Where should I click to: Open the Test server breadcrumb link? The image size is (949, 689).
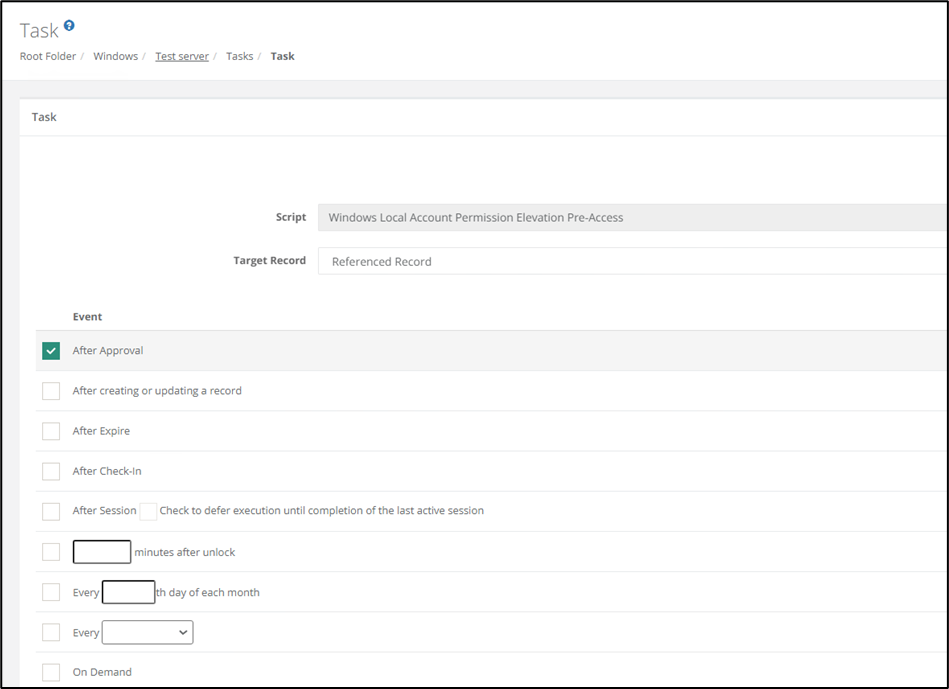182,56
